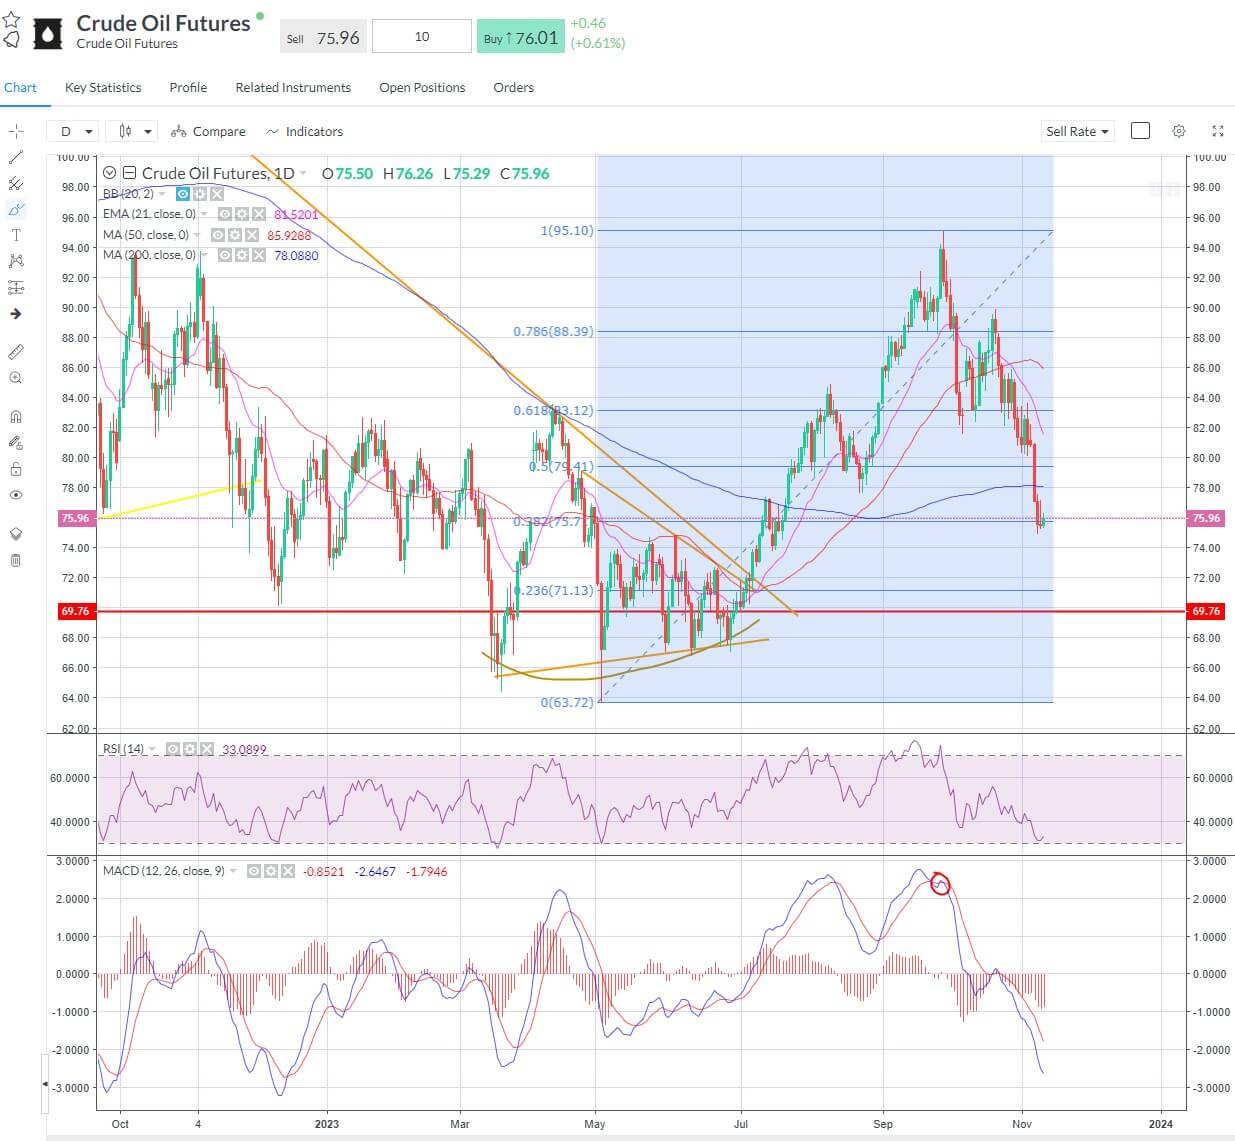Click the tag icon below the star
This screenshot has width=1235, height=1141.
pyautogui.click(x=11, y=40)
